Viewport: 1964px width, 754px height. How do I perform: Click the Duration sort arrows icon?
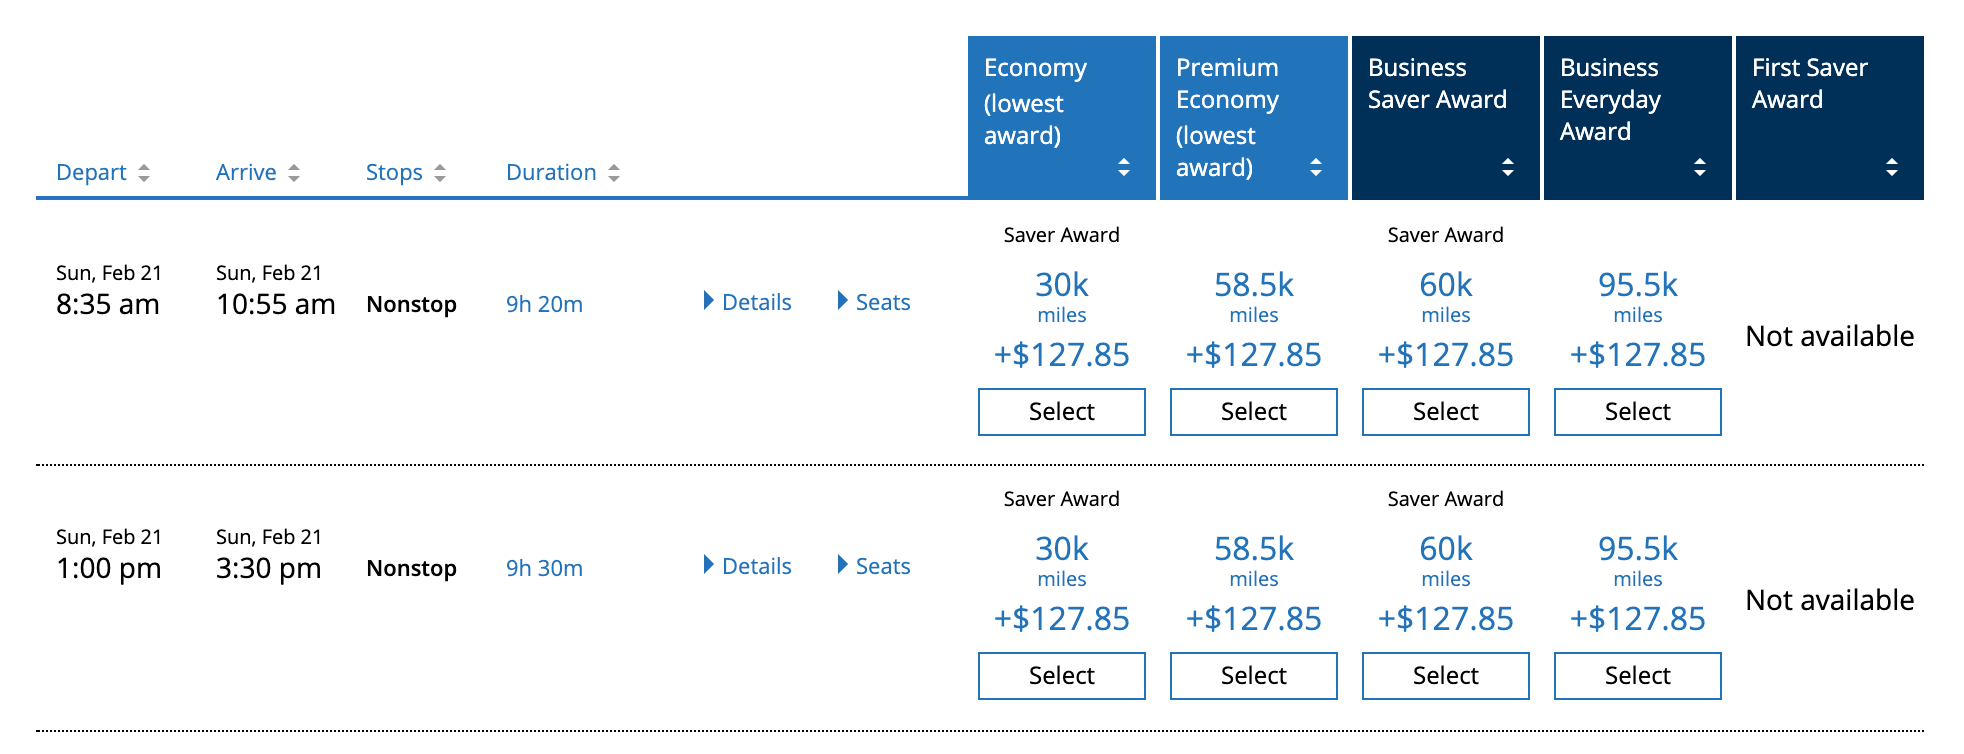pos(614,173)
